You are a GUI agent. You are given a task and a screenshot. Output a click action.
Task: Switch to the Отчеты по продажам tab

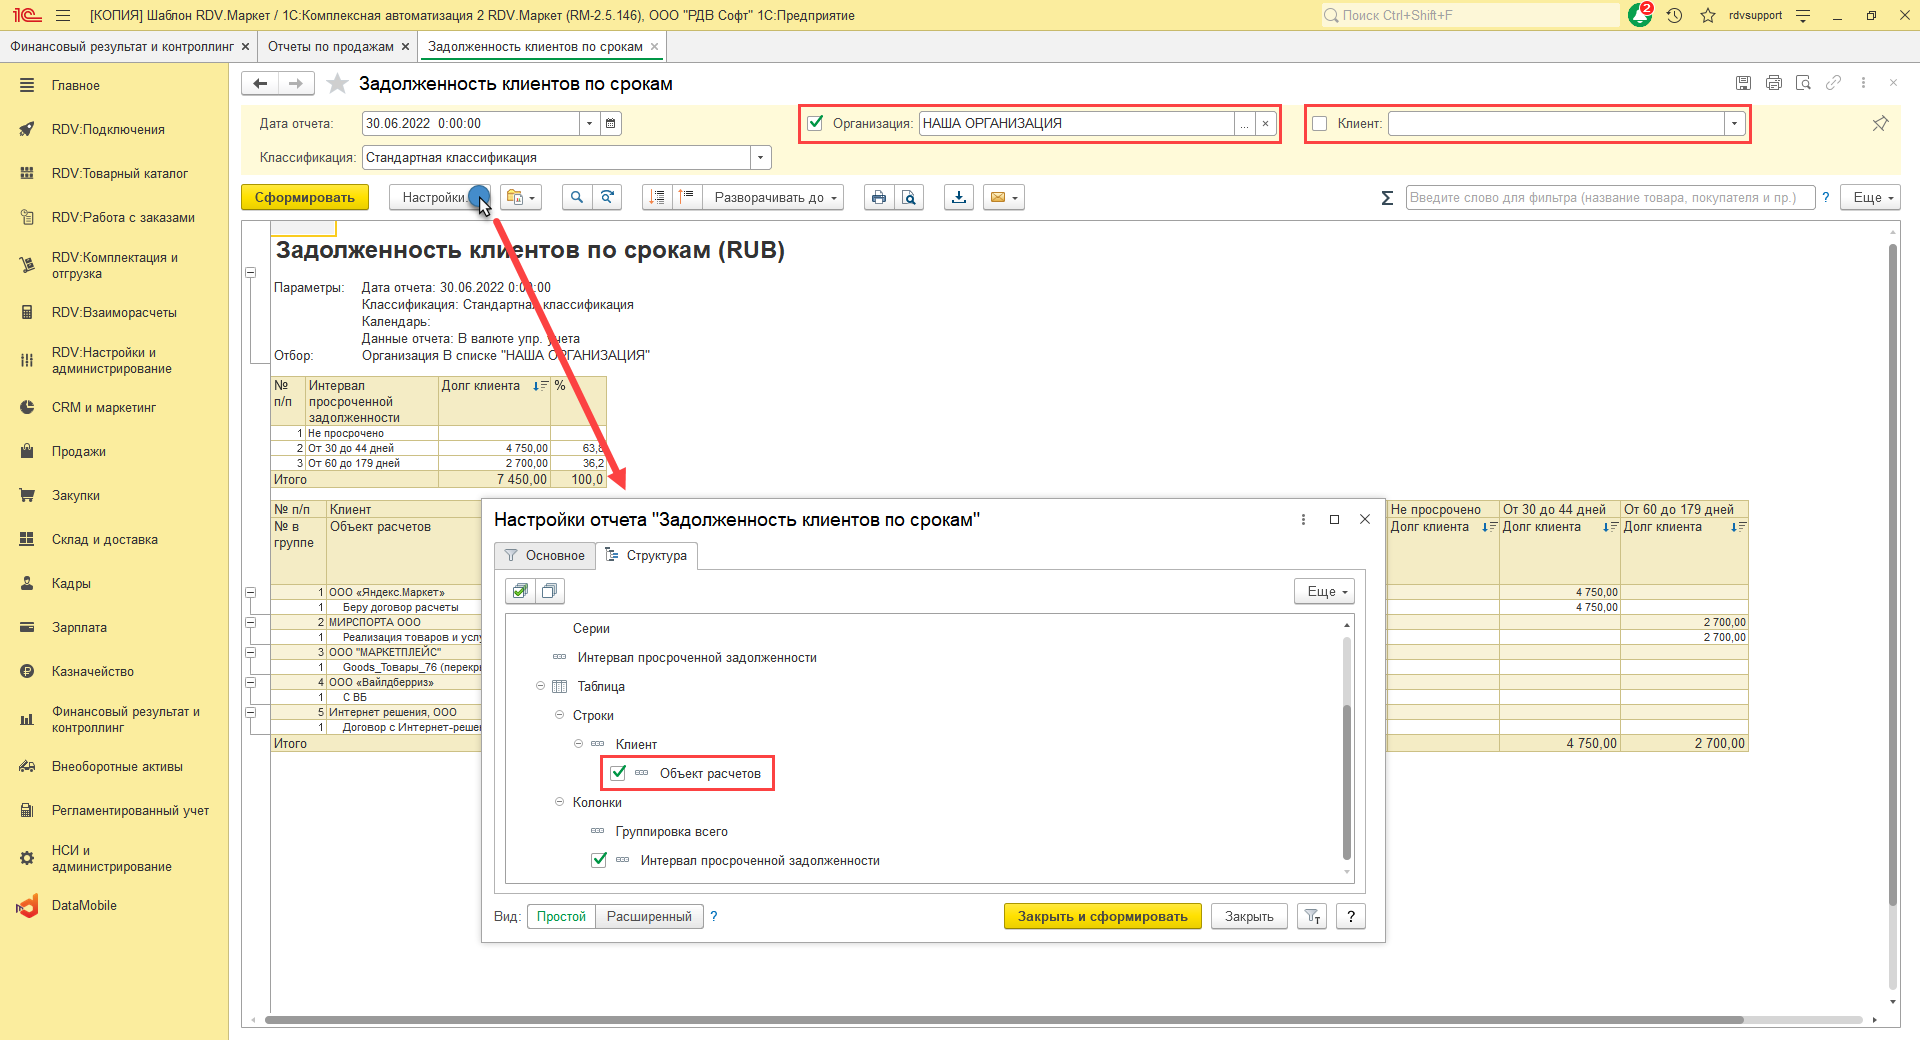[330, 47]
